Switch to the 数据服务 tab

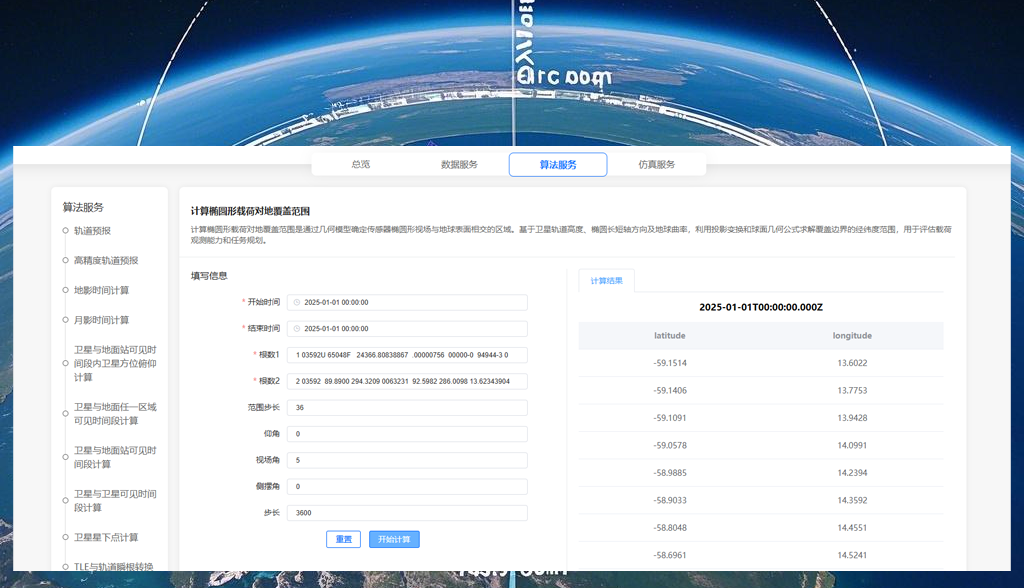(x=459, y=164)
